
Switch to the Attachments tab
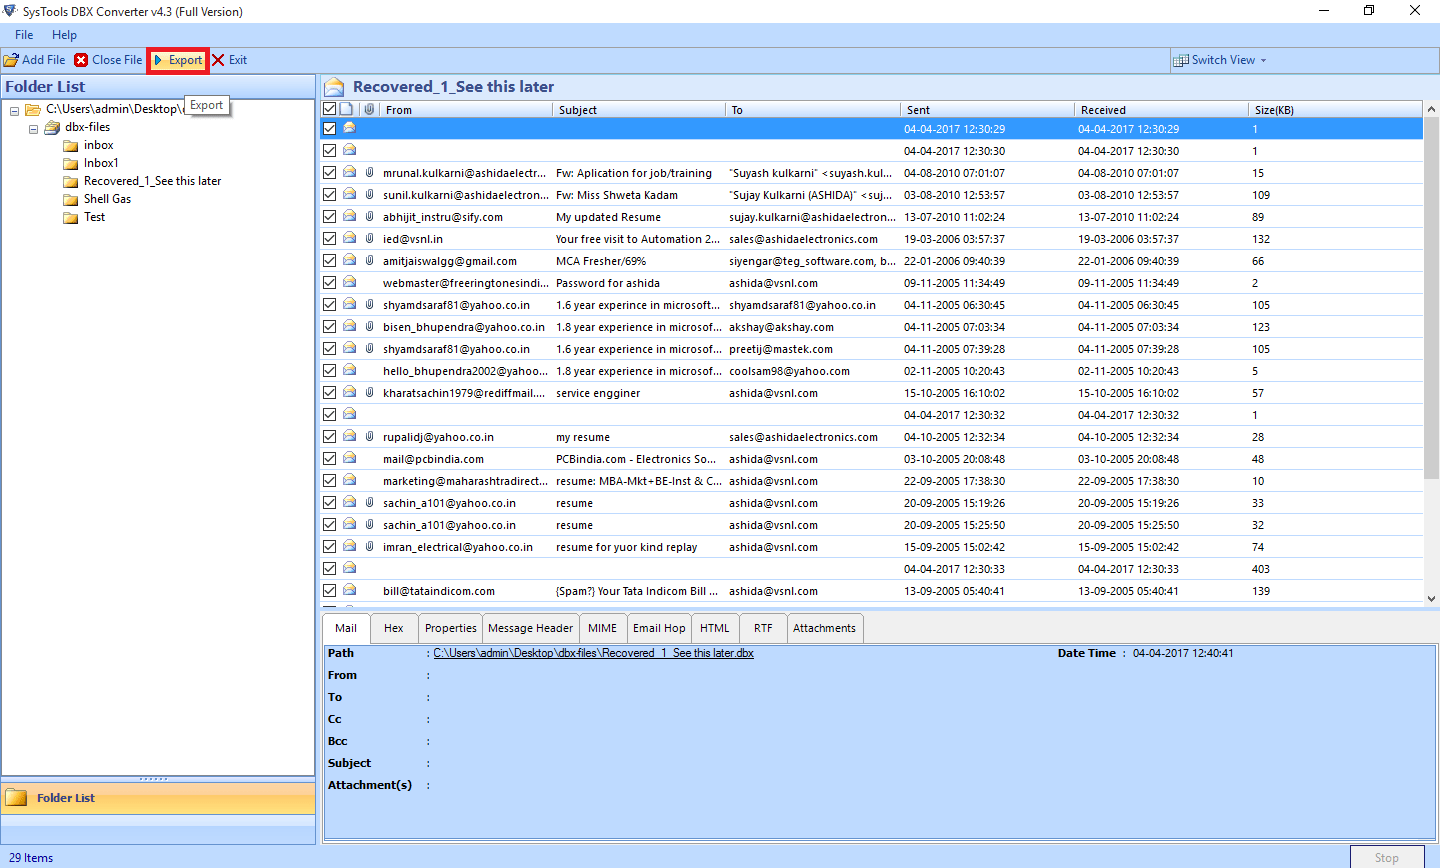pyautogui.click(x=824, y=628)
